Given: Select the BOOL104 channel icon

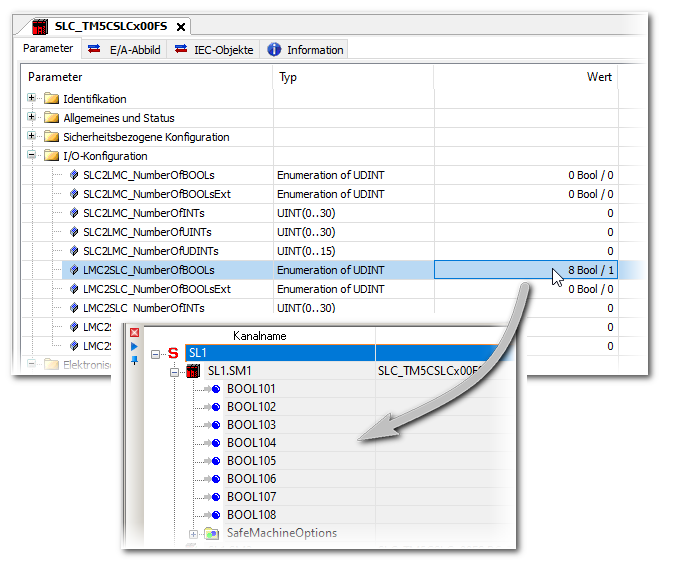Looking at the screenshot, I should tap(215, 443).
